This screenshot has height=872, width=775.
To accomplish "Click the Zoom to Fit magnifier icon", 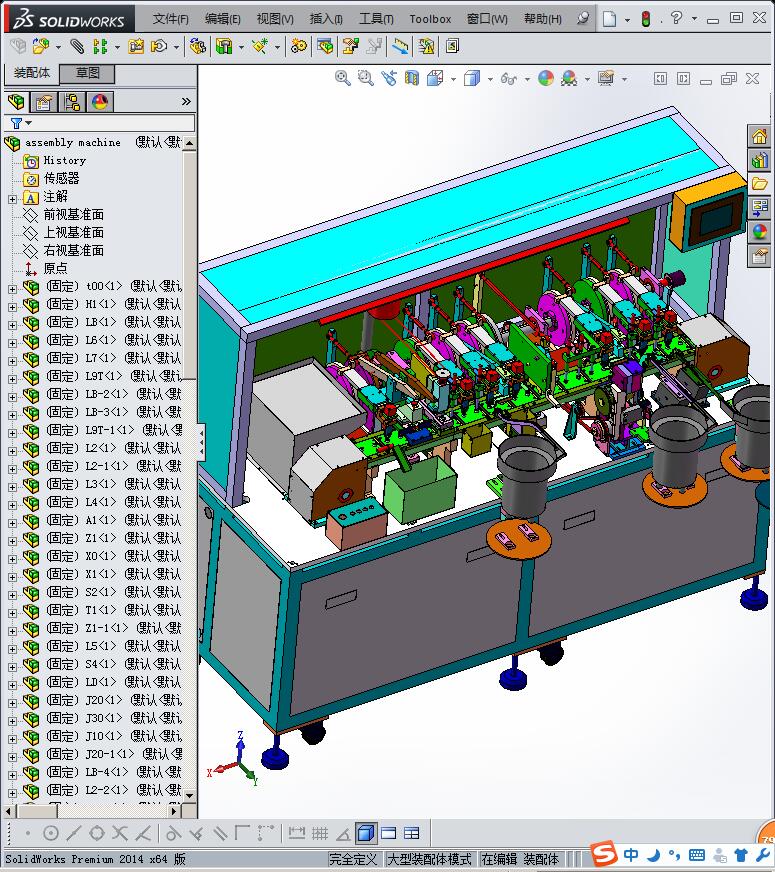I will click(x=342, y=78).
